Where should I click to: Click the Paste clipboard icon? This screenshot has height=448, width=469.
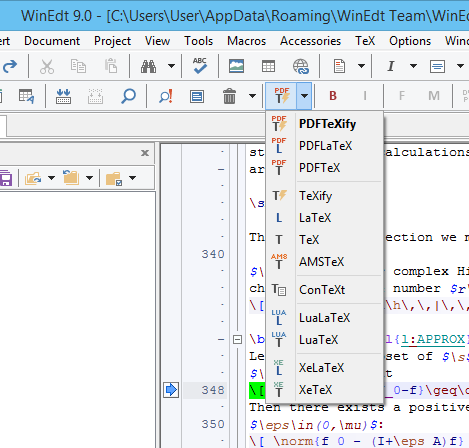tap(111, 66)
